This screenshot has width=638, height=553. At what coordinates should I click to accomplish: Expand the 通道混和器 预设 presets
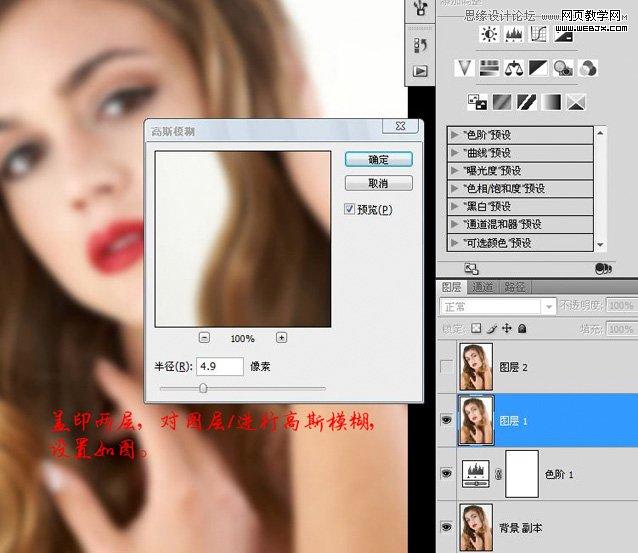click(x=454, y=224)
